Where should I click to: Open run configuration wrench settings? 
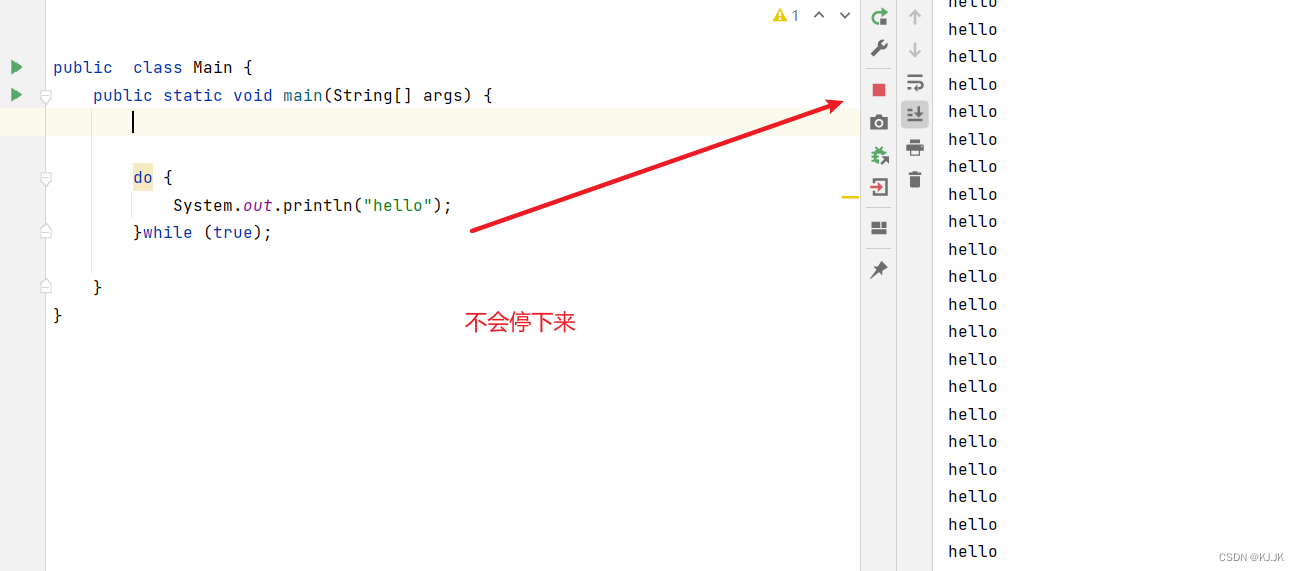pyautogui.click(x=879, y=48)
